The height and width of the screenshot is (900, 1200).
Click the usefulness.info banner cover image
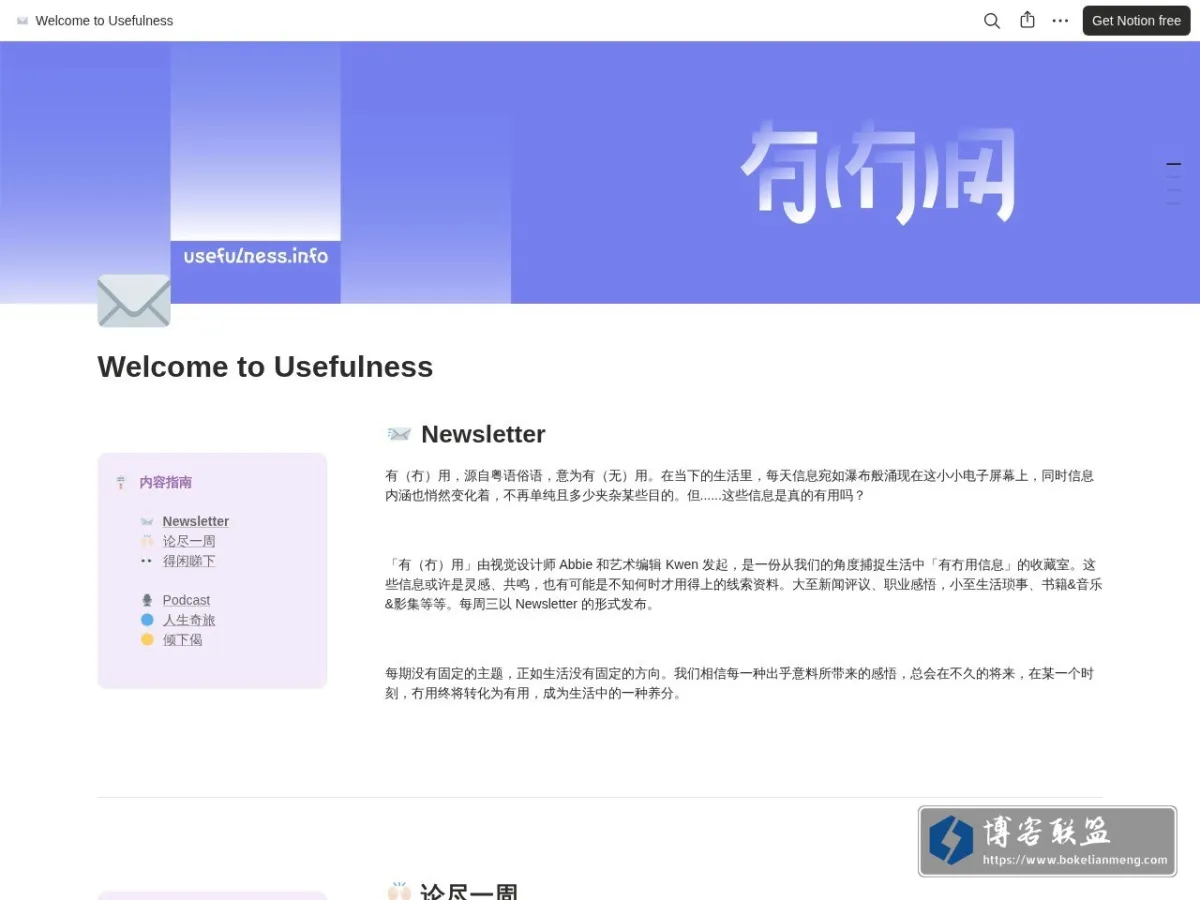coord(600,172)
